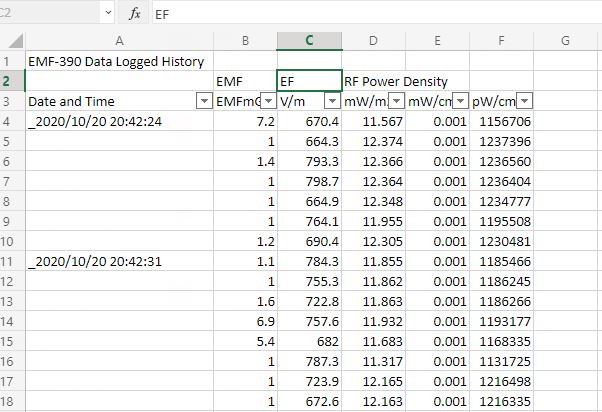Click cell with value 1193177

pos(501,321)
